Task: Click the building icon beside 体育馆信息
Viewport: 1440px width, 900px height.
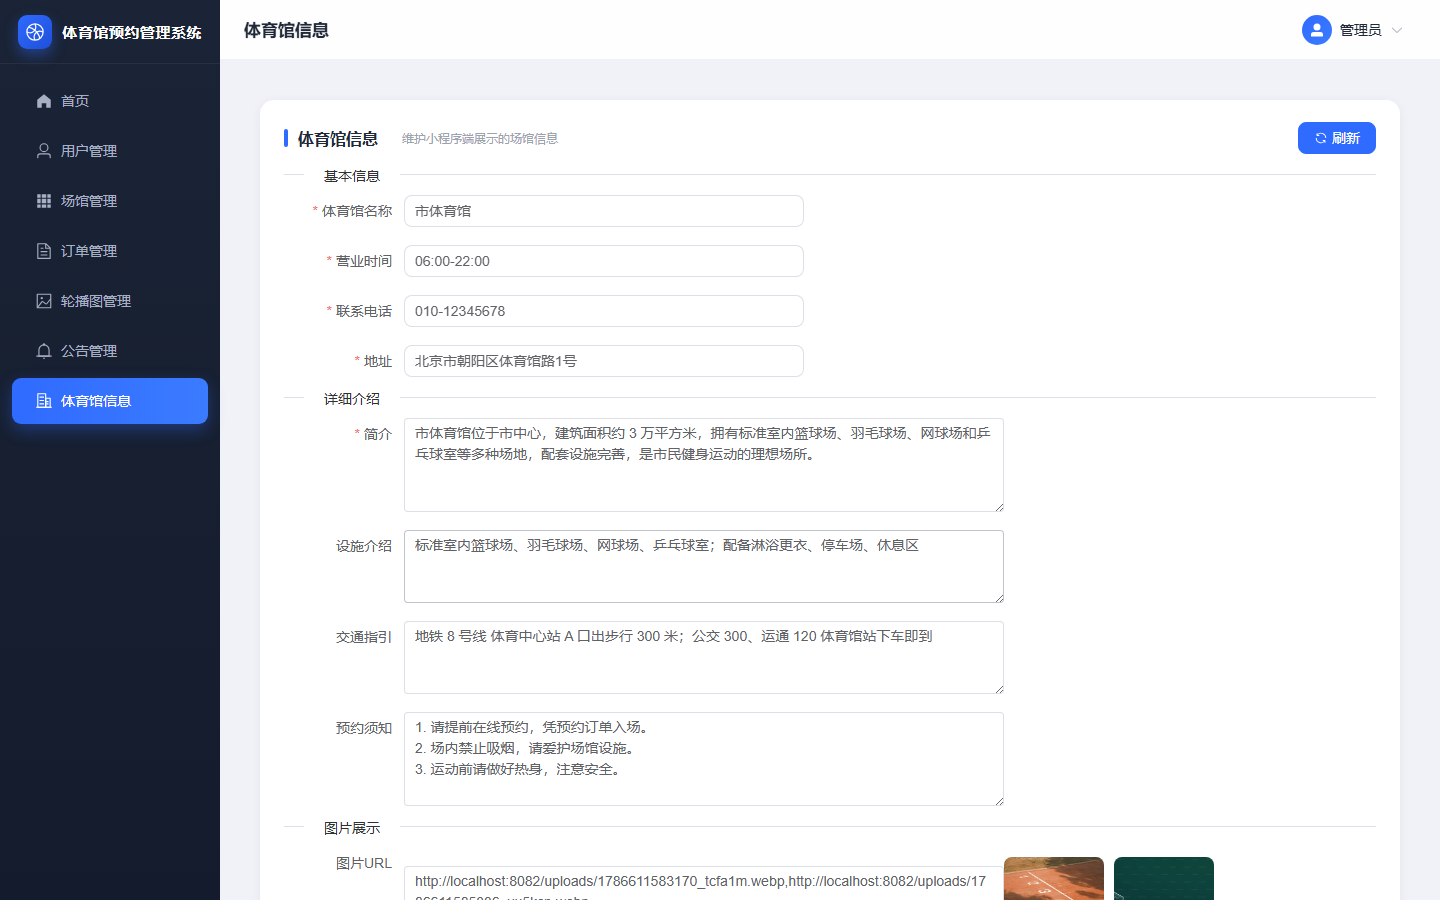Action: click(x=44, y=401)
